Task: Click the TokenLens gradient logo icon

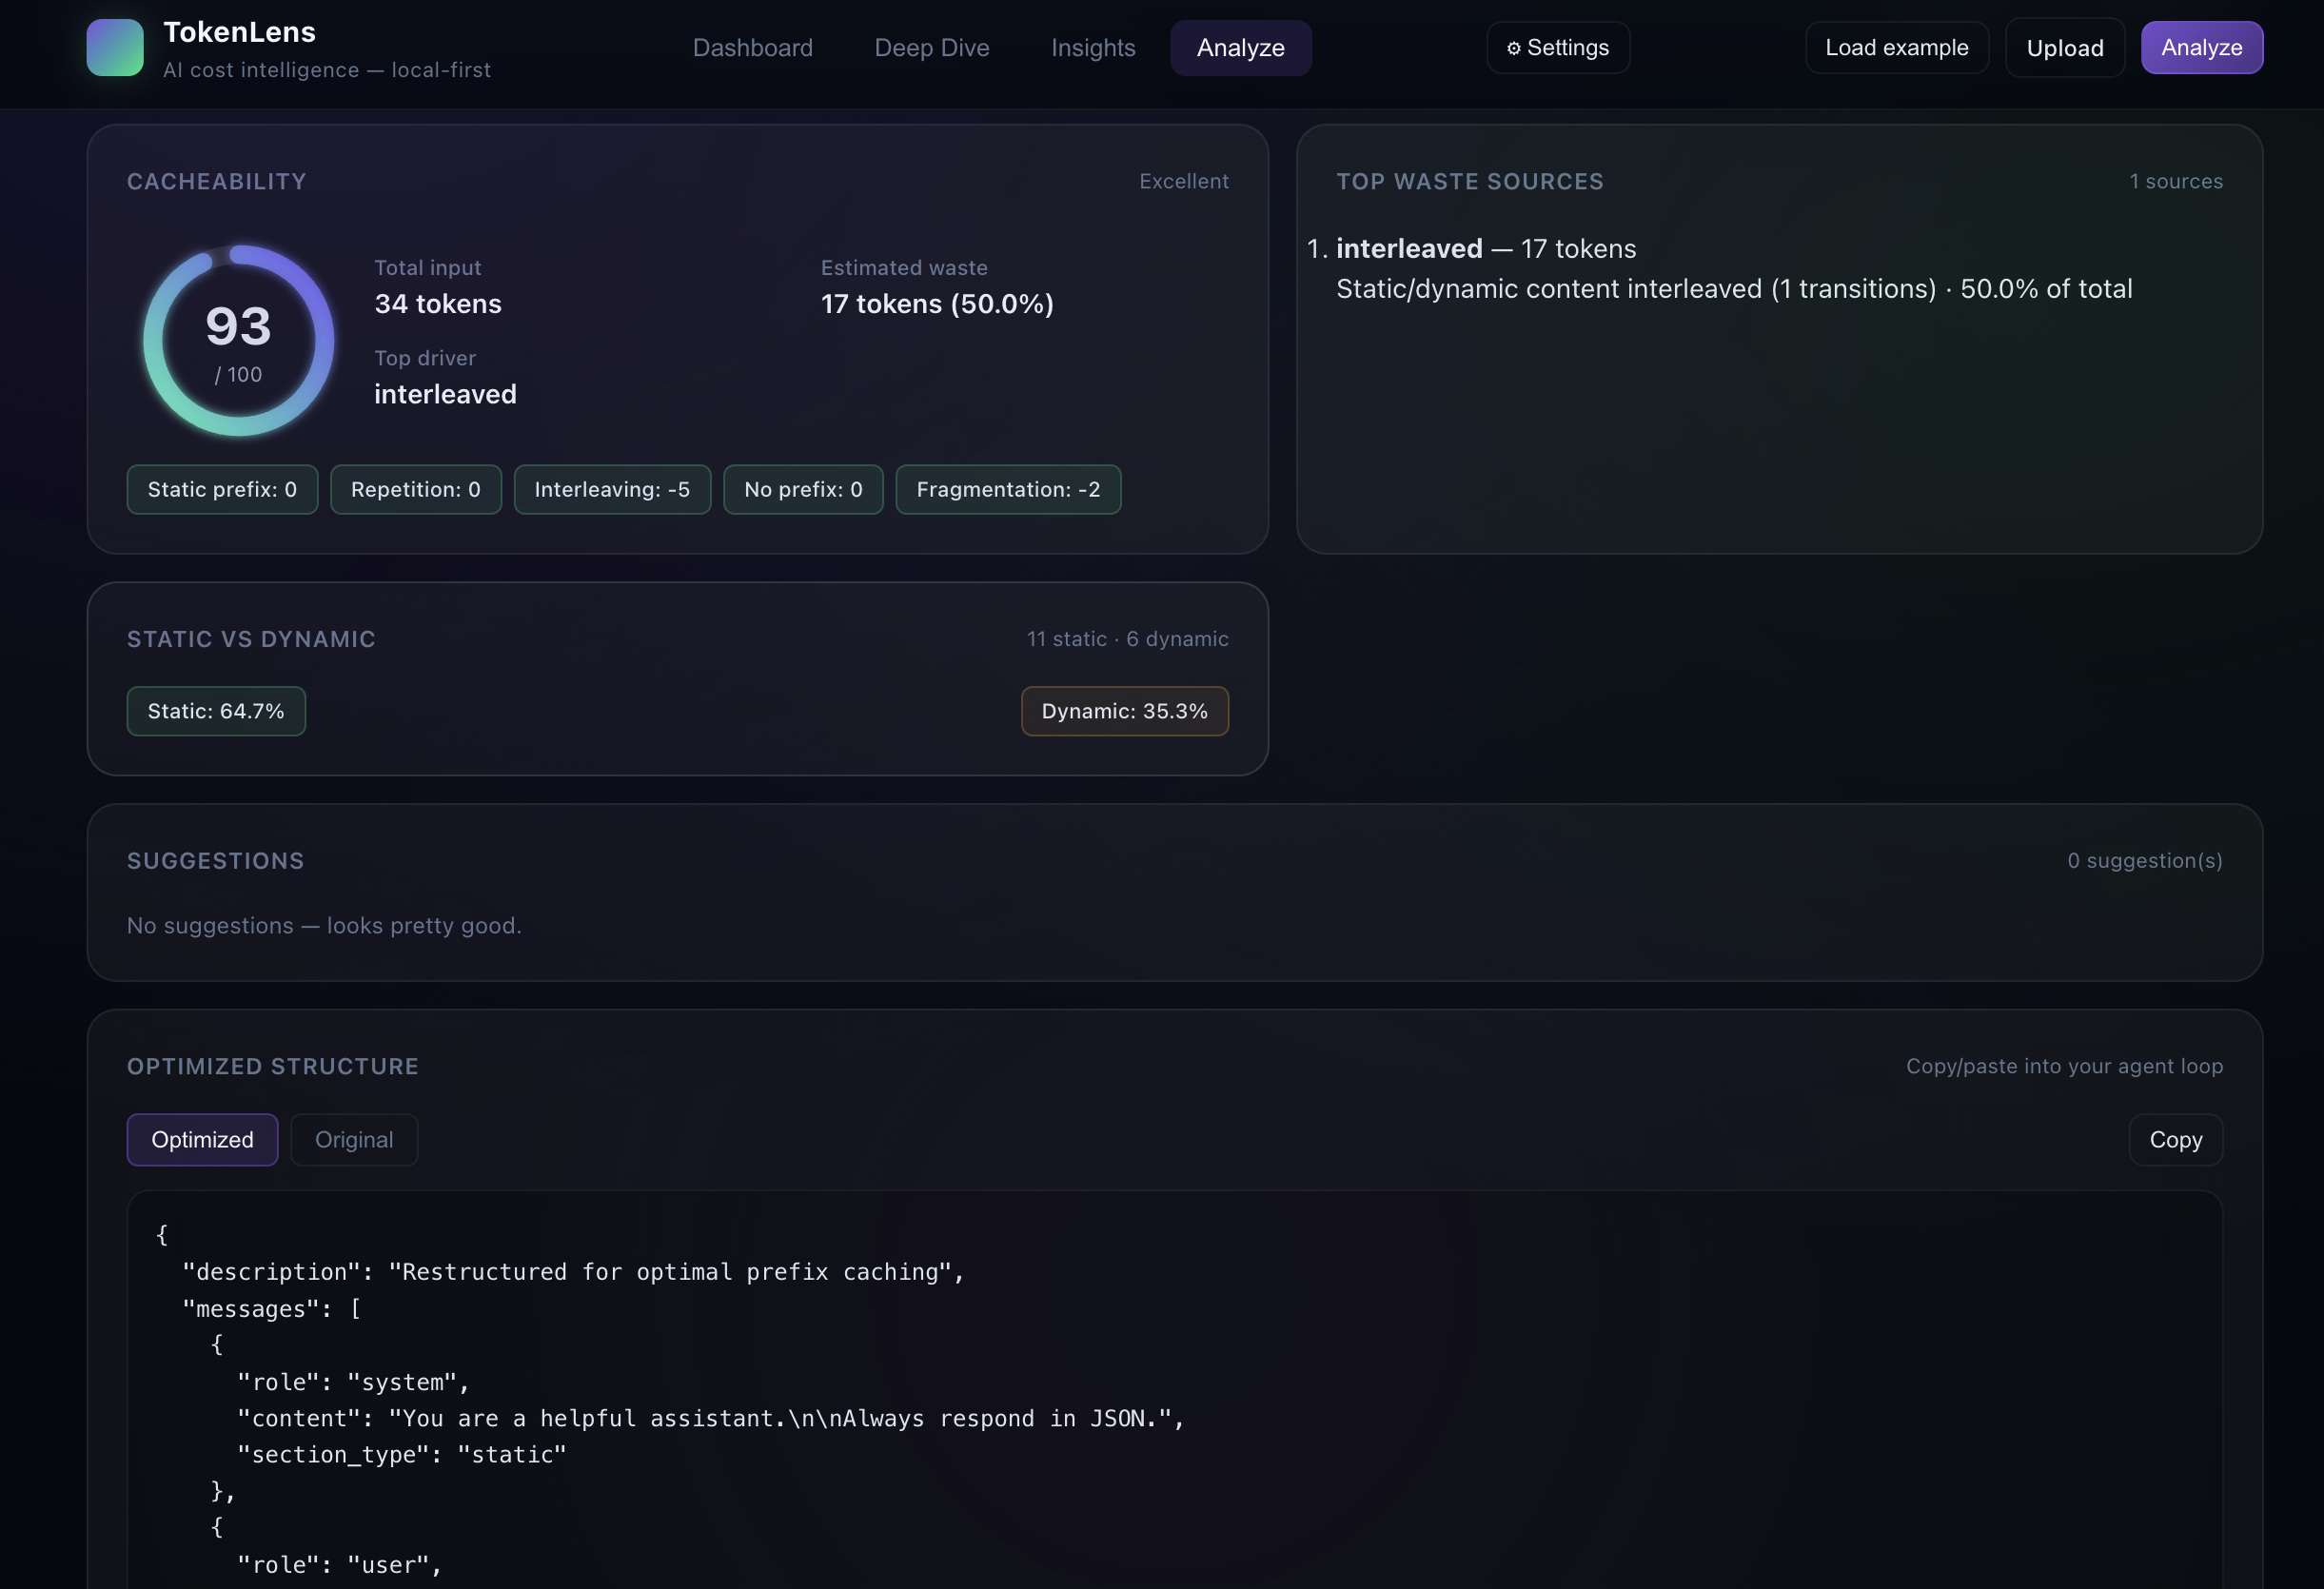Action: click(x=115, y=48)
